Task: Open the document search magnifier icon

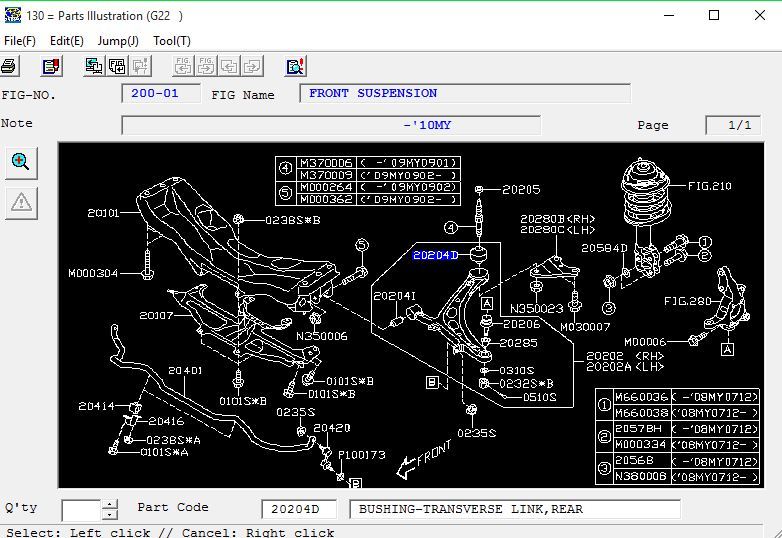Action: [x=296, y=66]
